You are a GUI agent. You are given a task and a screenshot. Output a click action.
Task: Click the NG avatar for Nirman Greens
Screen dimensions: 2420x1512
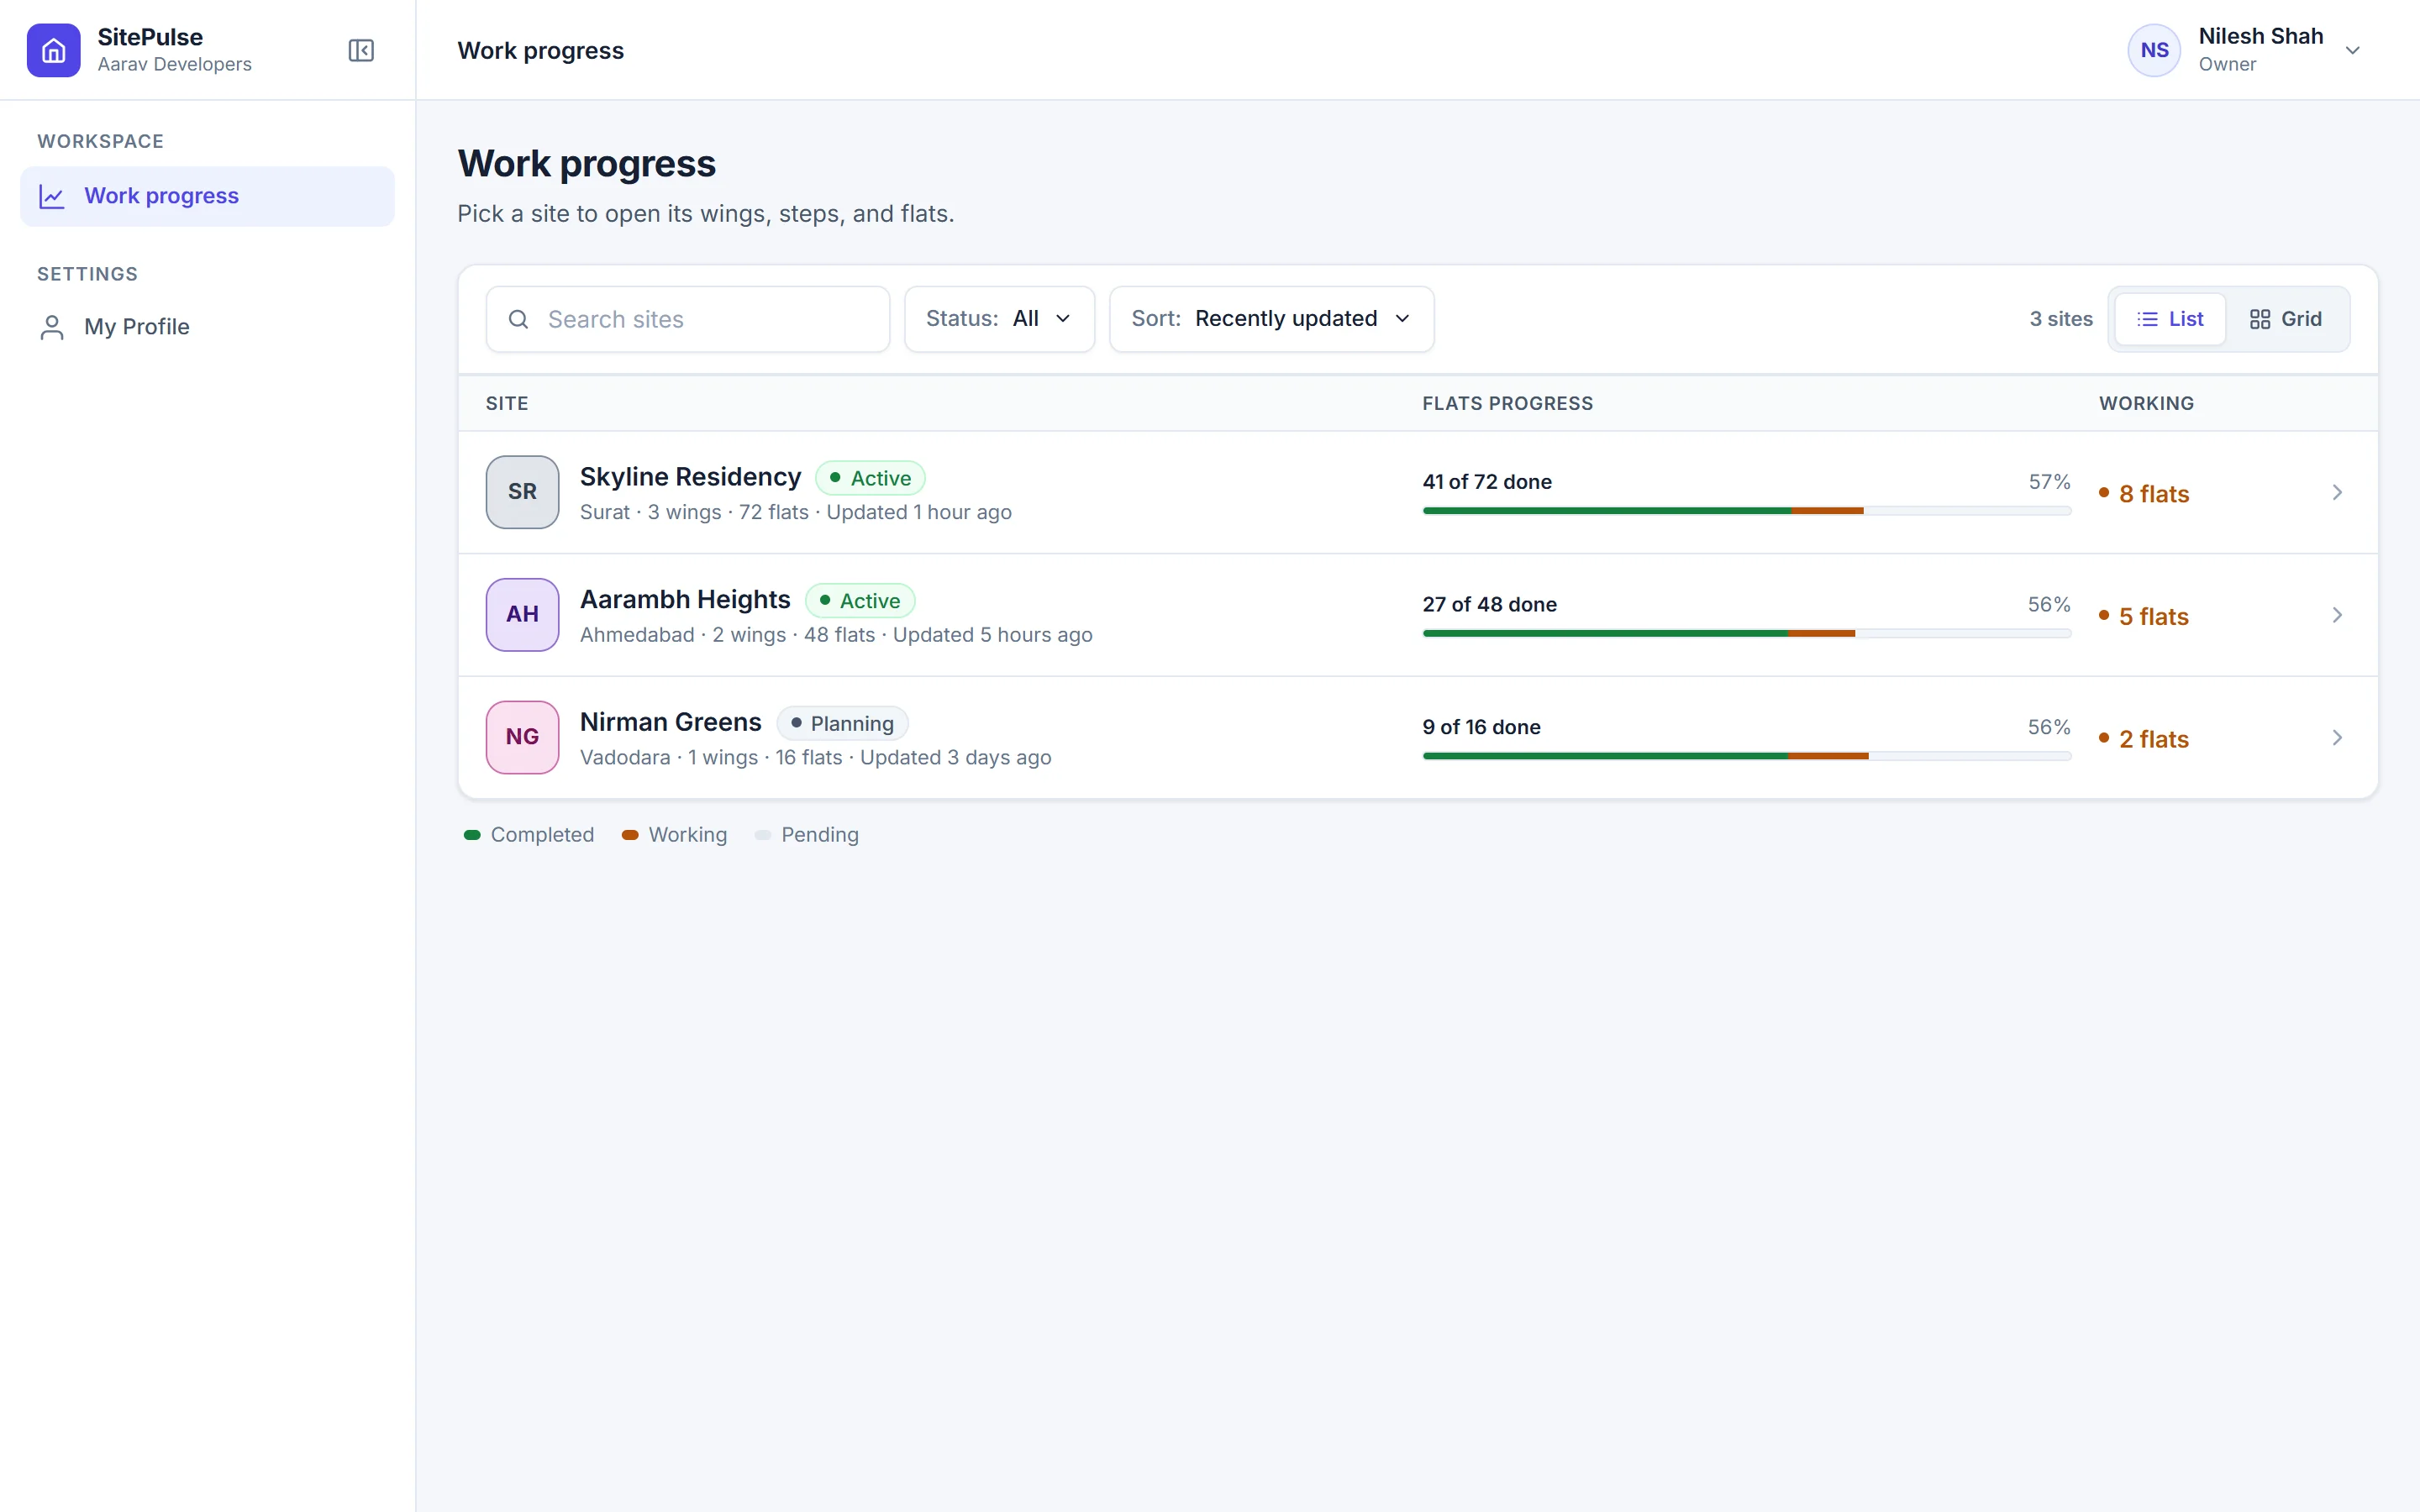click(x=522, y=737)
